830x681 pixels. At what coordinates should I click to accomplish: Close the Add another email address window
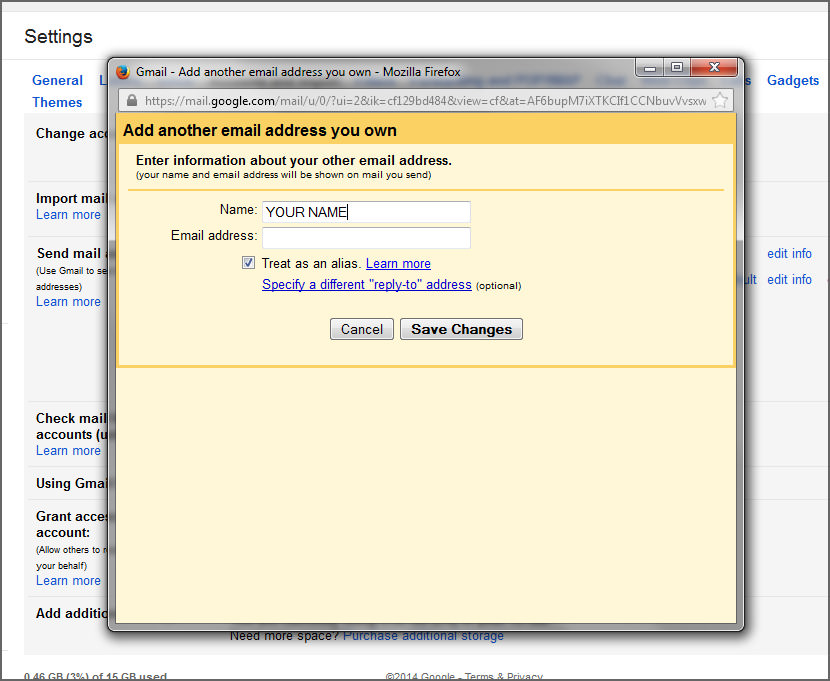[714, 68]
